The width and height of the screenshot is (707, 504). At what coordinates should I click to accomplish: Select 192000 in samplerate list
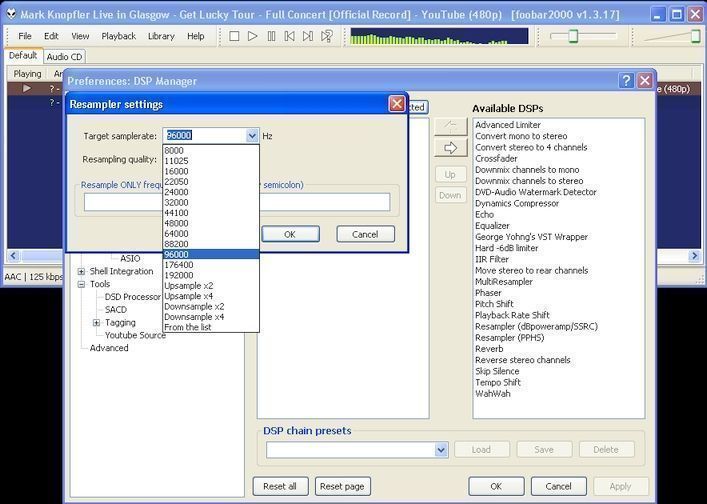tap(211, 275)
